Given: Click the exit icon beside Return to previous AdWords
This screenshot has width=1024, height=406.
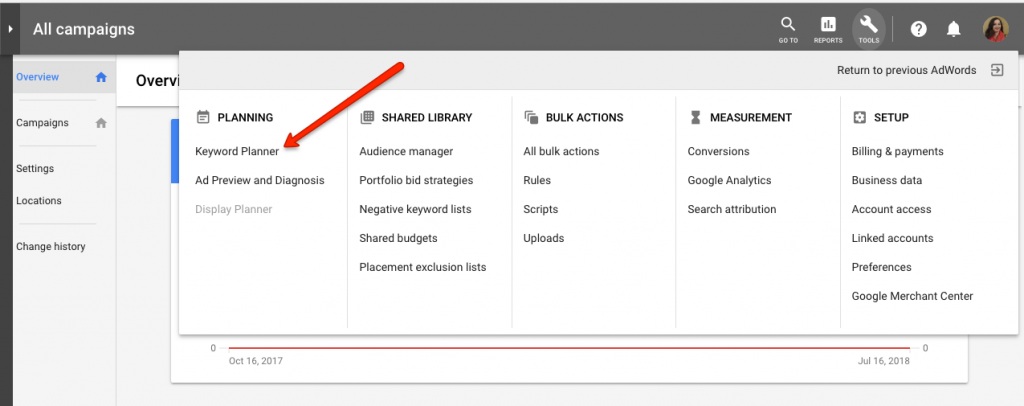Looking at the screenshot, I should (997, 70).
